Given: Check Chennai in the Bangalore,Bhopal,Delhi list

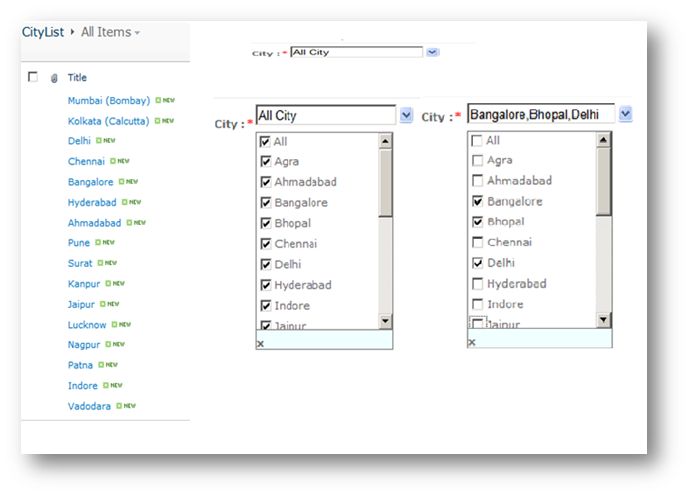Looking at the screenshot, I should click(x=477, y=242).
